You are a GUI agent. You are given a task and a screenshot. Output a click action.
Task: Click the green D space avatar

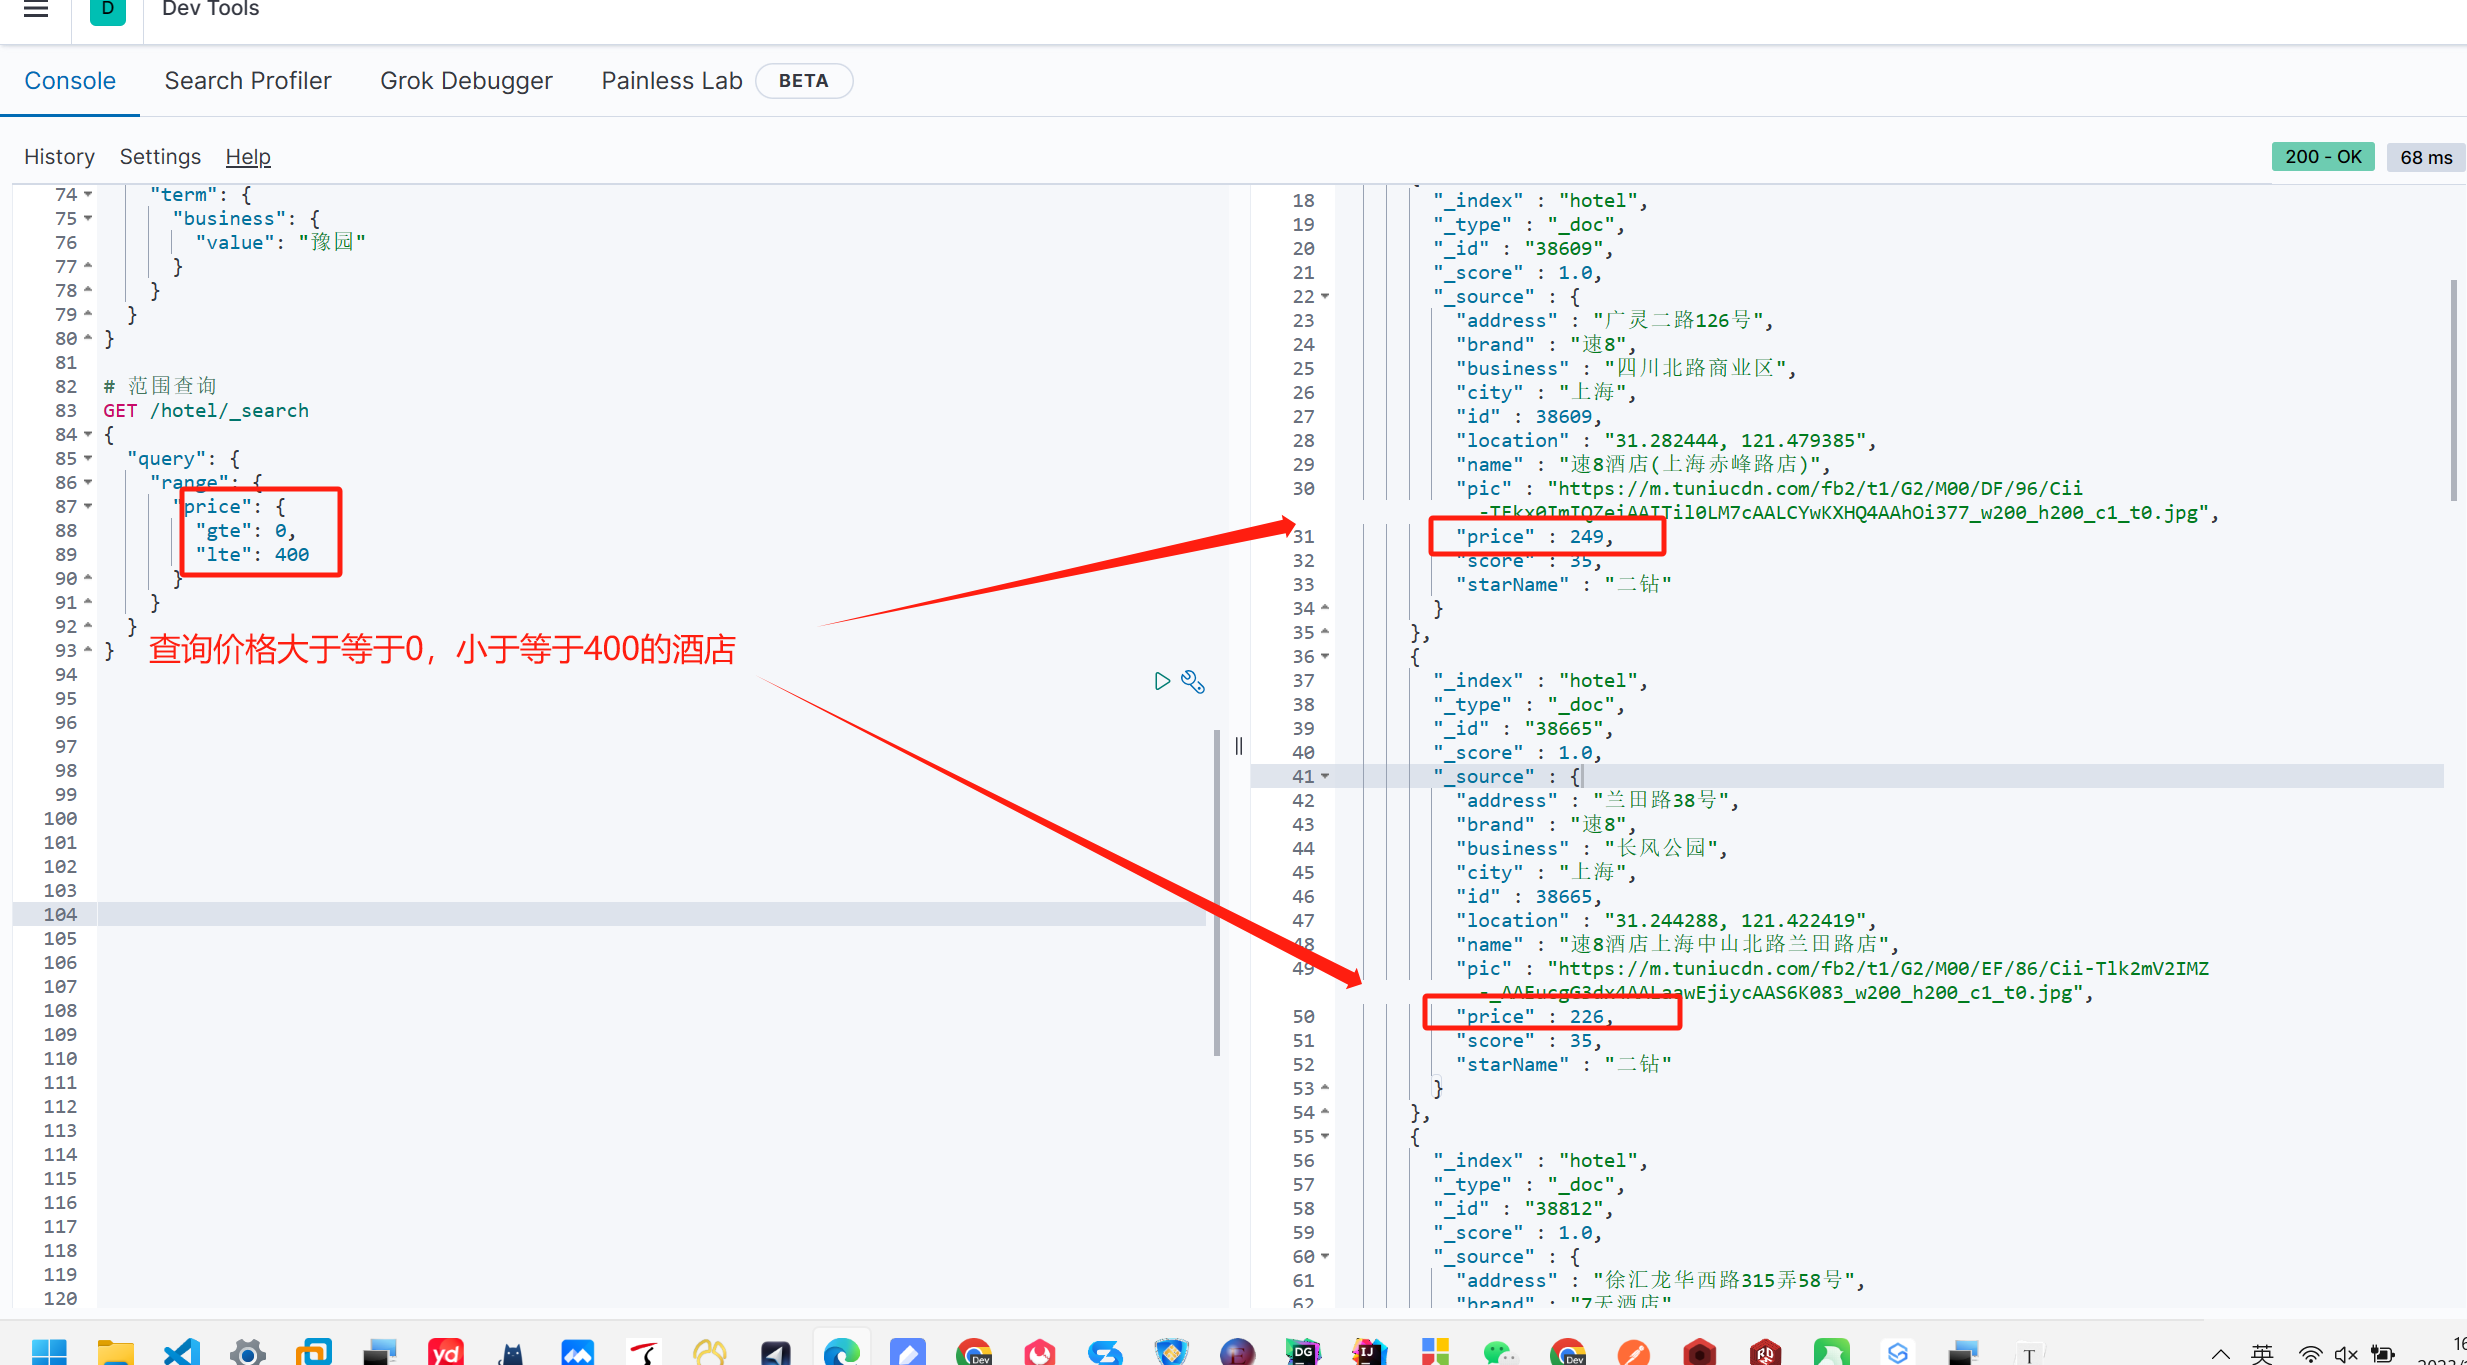[x=107, y=10]
